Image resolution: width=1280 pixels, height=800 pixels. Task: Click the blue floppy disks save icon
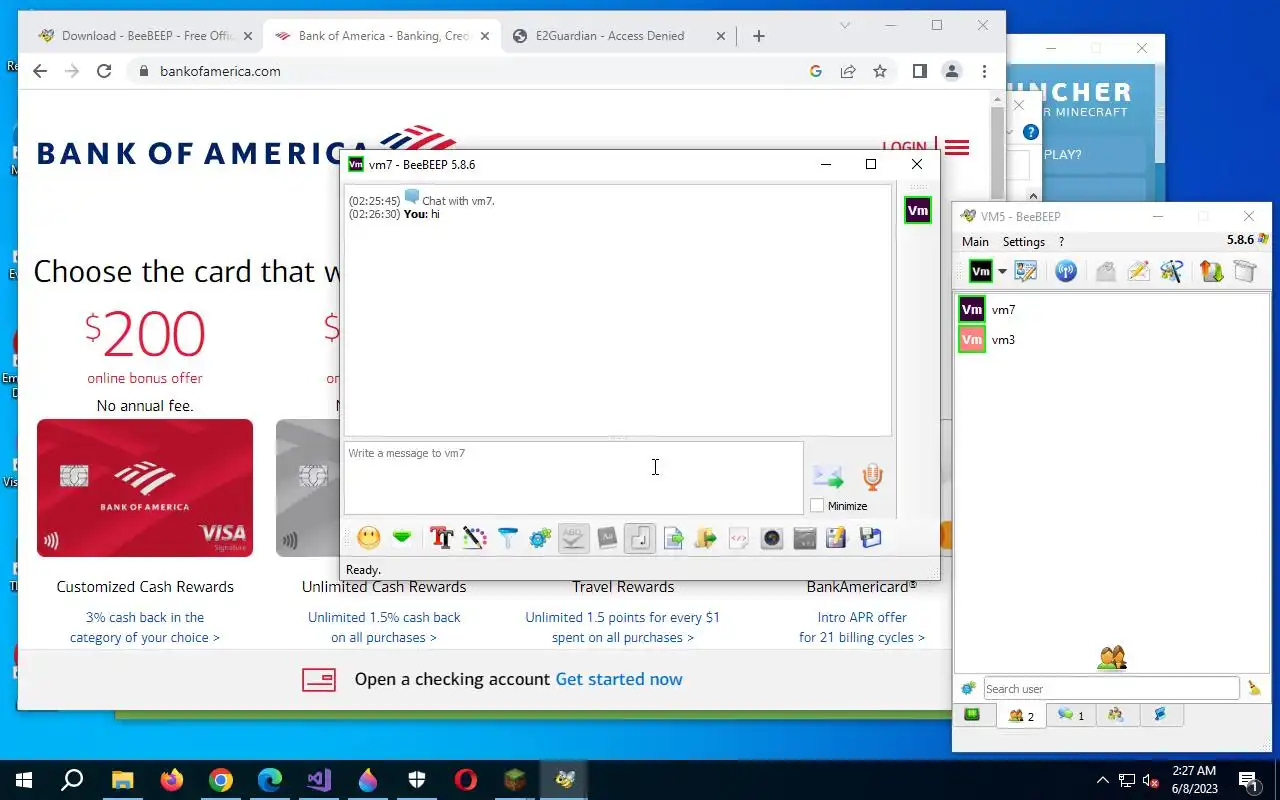(870, 538)
